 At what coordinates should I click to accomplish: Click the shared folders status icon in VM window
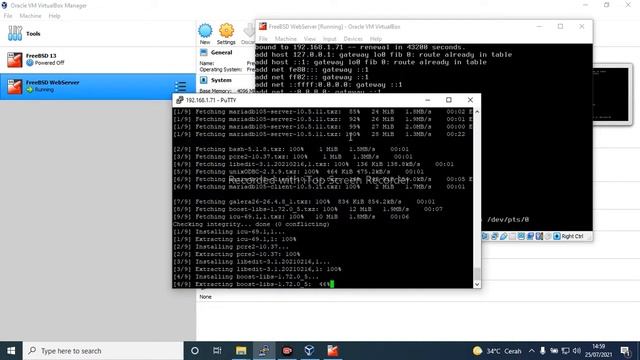pyautogui.click(x=512, y=236)
